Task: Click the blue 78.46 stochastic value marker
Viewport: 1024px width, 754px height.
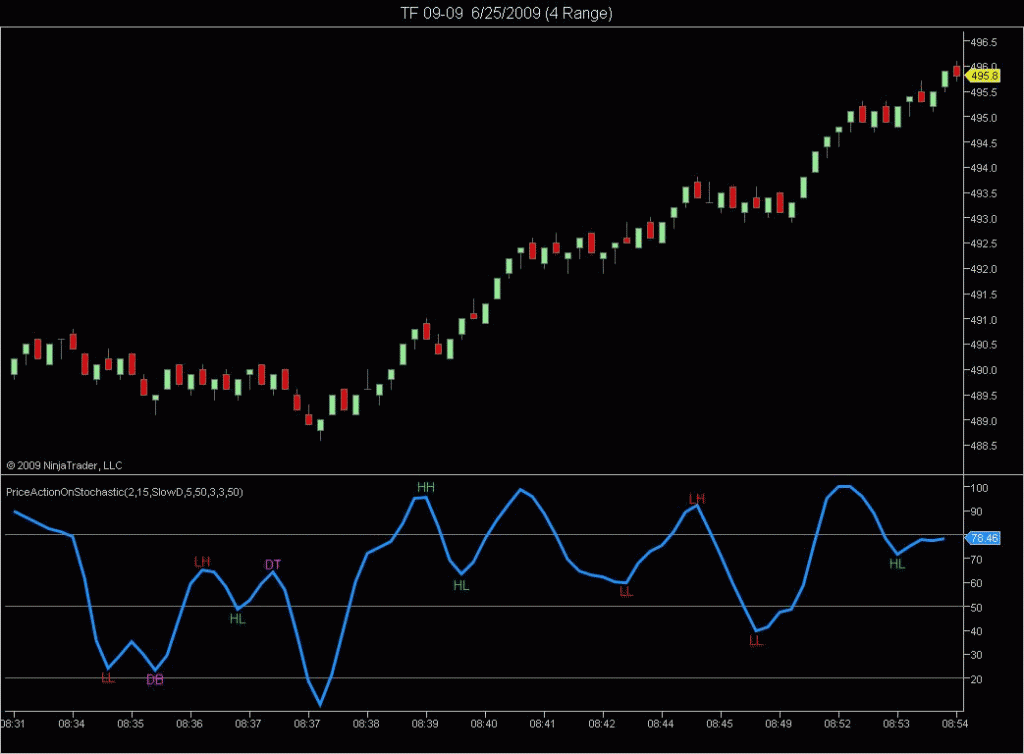Action: click(985, 538)
